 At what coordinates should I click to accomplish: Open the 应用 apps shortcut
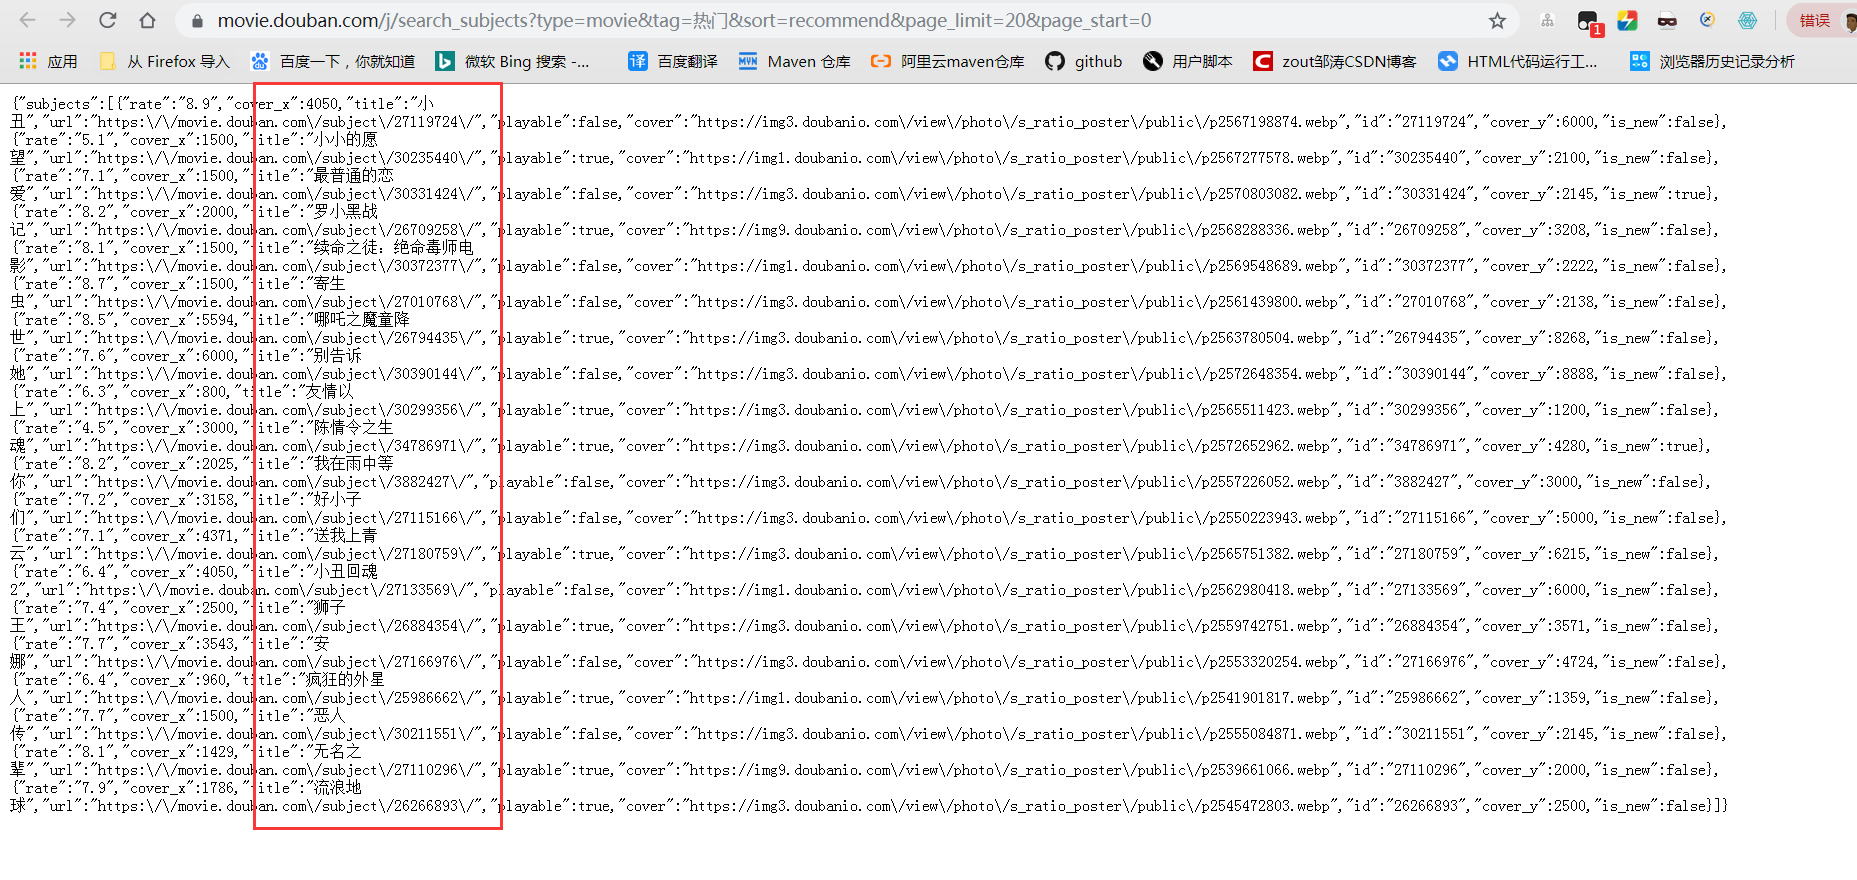tap(48, 61)
